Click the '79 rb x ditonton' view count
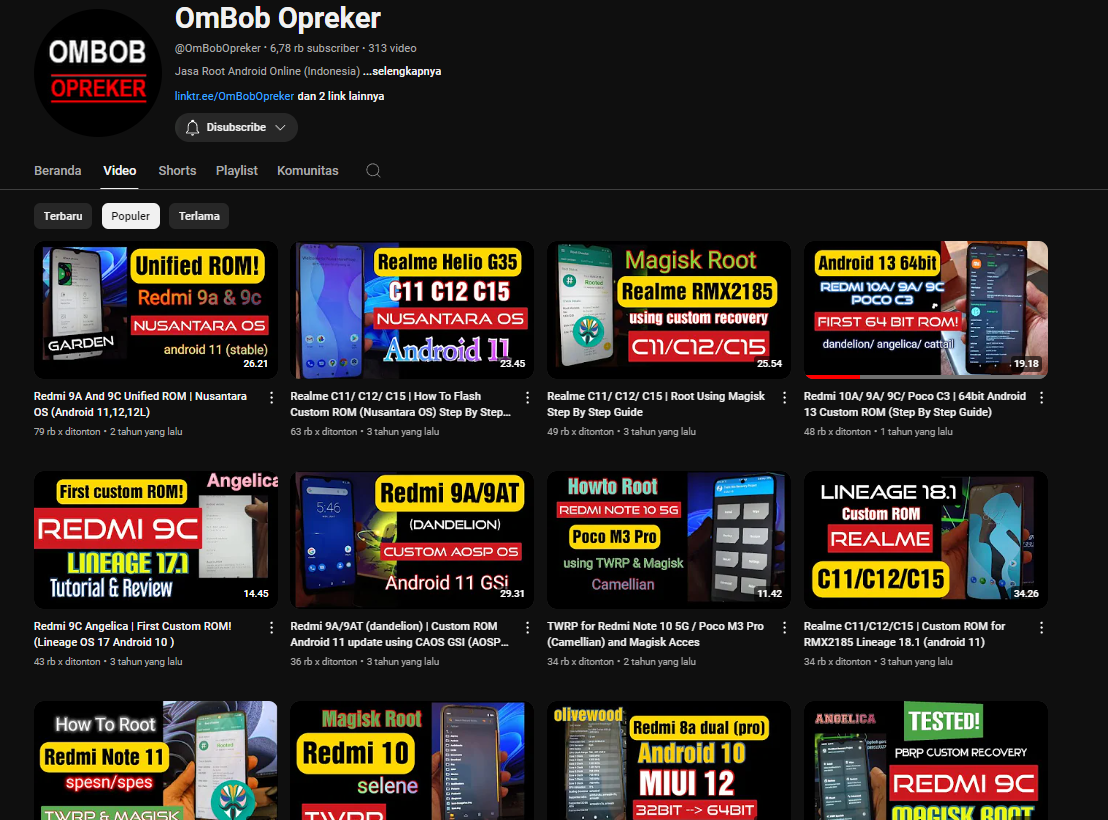 tap(67, 431)
